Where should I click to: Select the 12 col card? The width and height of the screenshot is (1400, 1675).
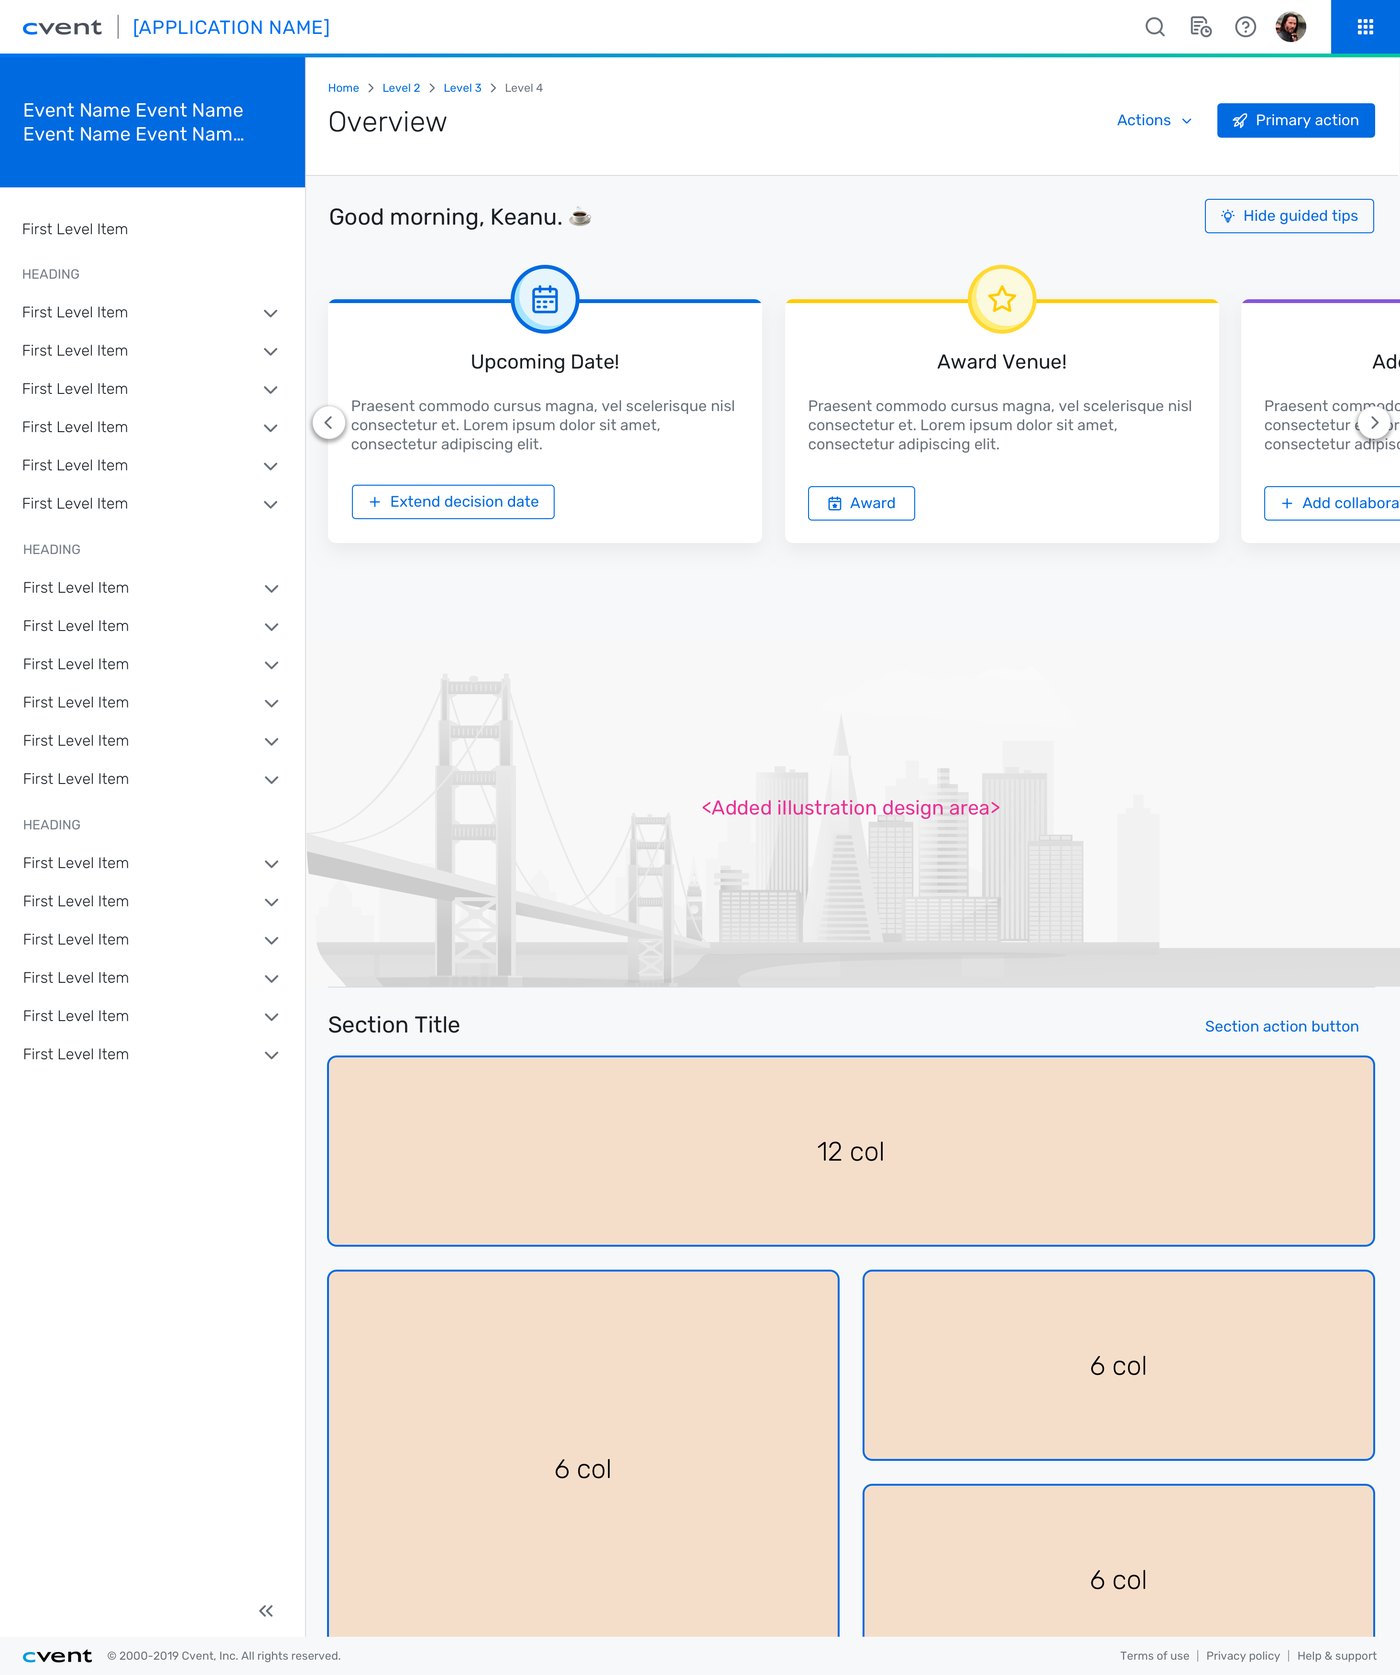pyautogui.click(x=851, y=1151)
